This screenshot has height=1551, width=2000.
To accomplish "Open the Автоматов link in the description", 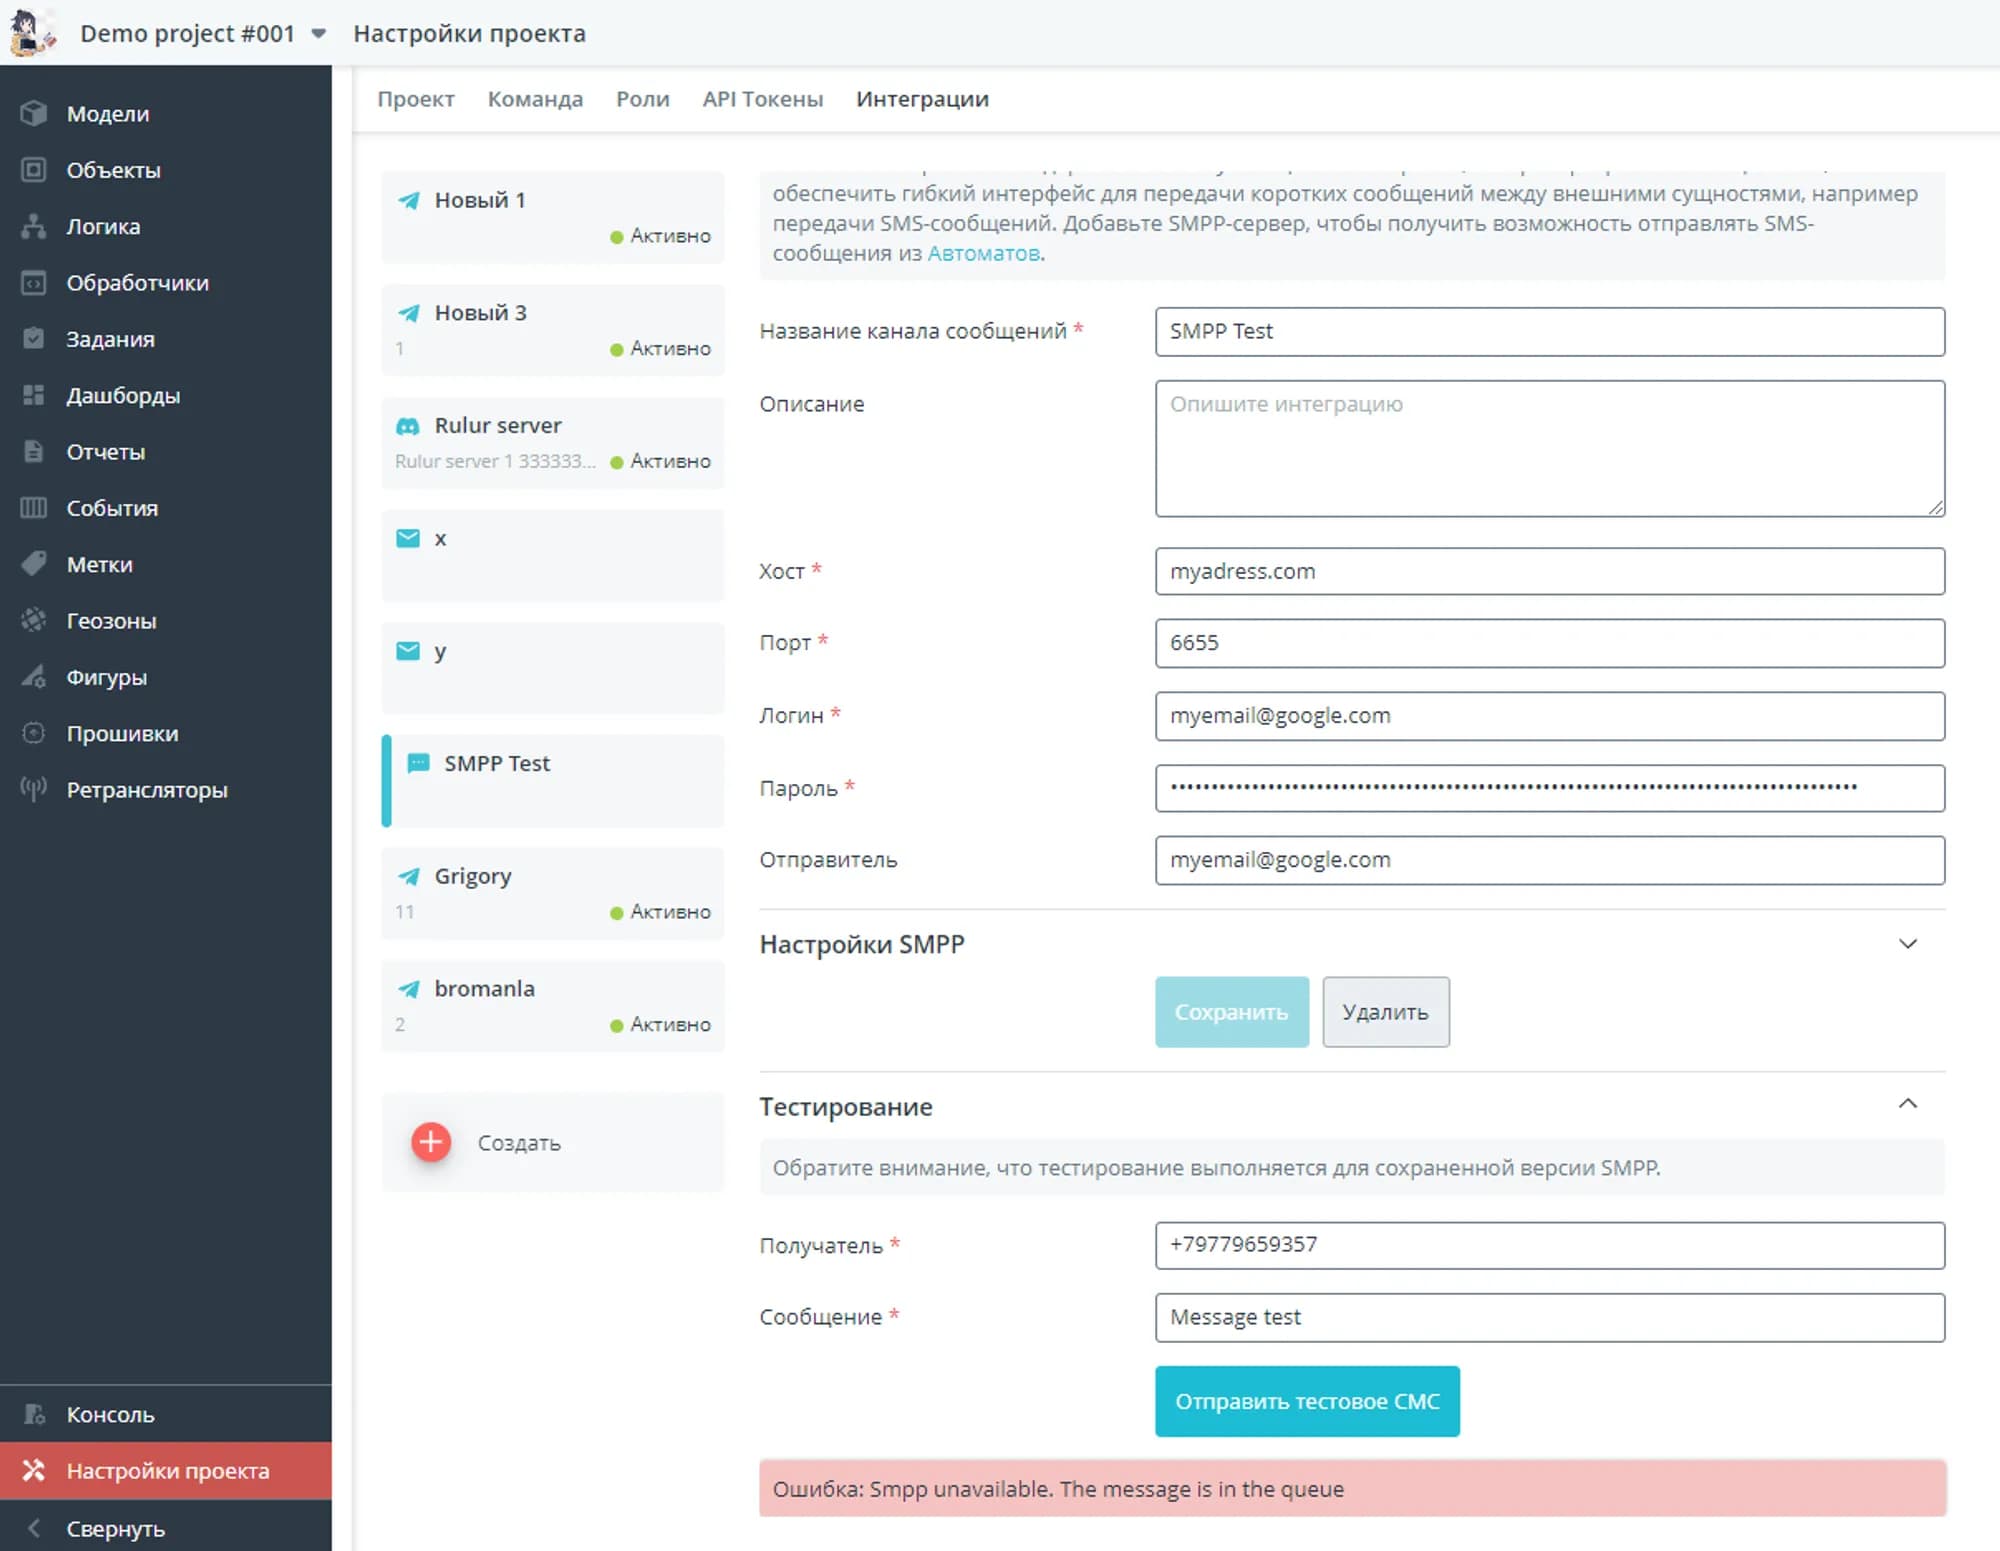I will pyautogui.click(x=983, y=253).
